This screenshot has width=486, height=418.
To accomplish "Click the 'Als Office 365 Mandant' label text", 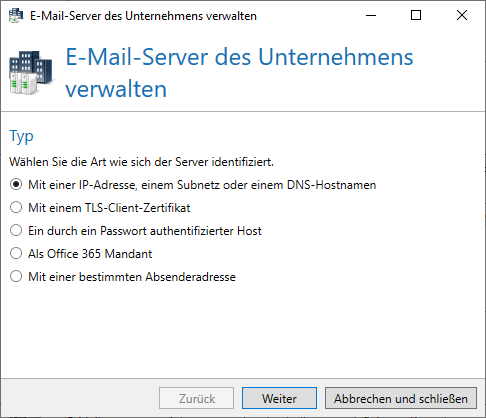I will coord(90,254).
